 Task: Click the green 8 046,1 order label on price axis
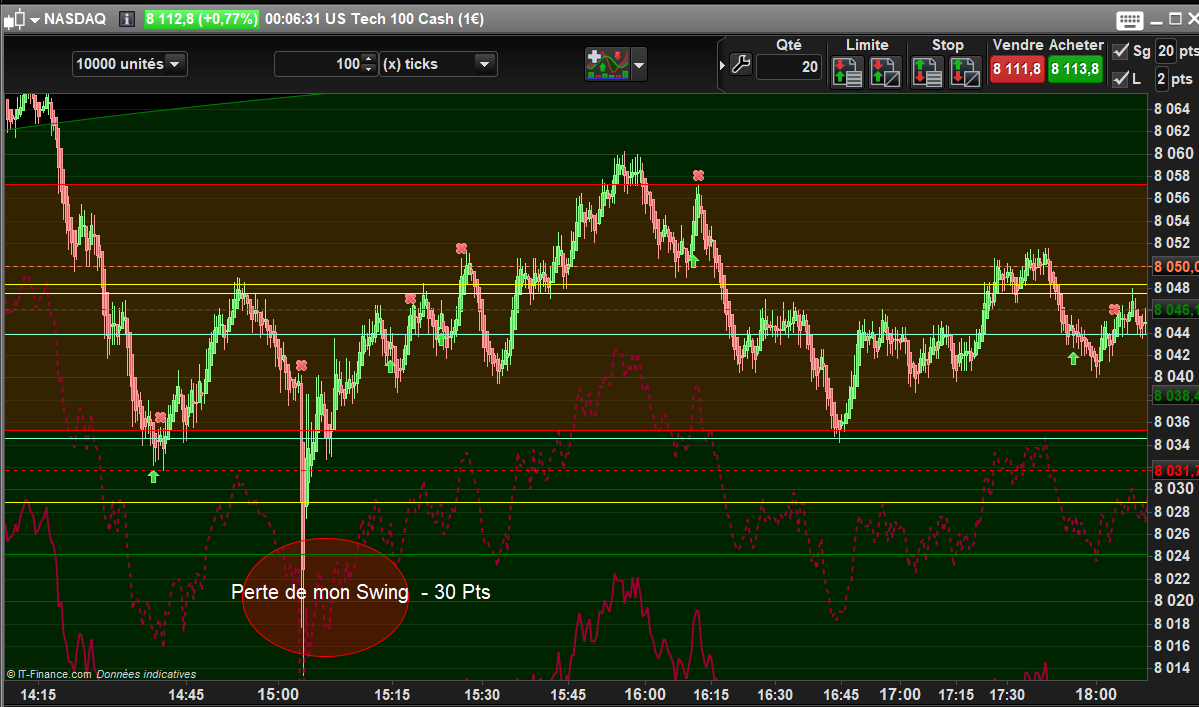[x=1175, y=310]
